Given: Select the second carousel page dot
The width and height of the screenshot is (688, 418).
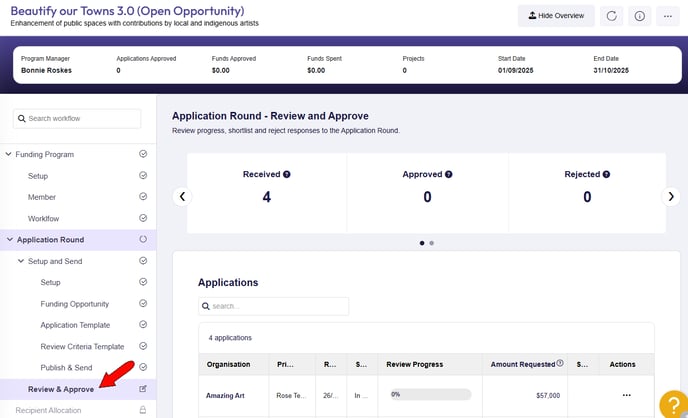Looking at the screenshot, I should pyautogui.click(x=432, y=243).
